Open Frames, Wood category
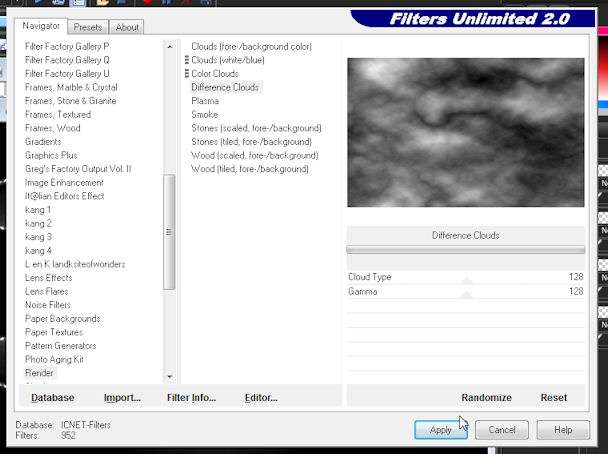The width and height of the screenshot is (608, 454). point(52,128)
